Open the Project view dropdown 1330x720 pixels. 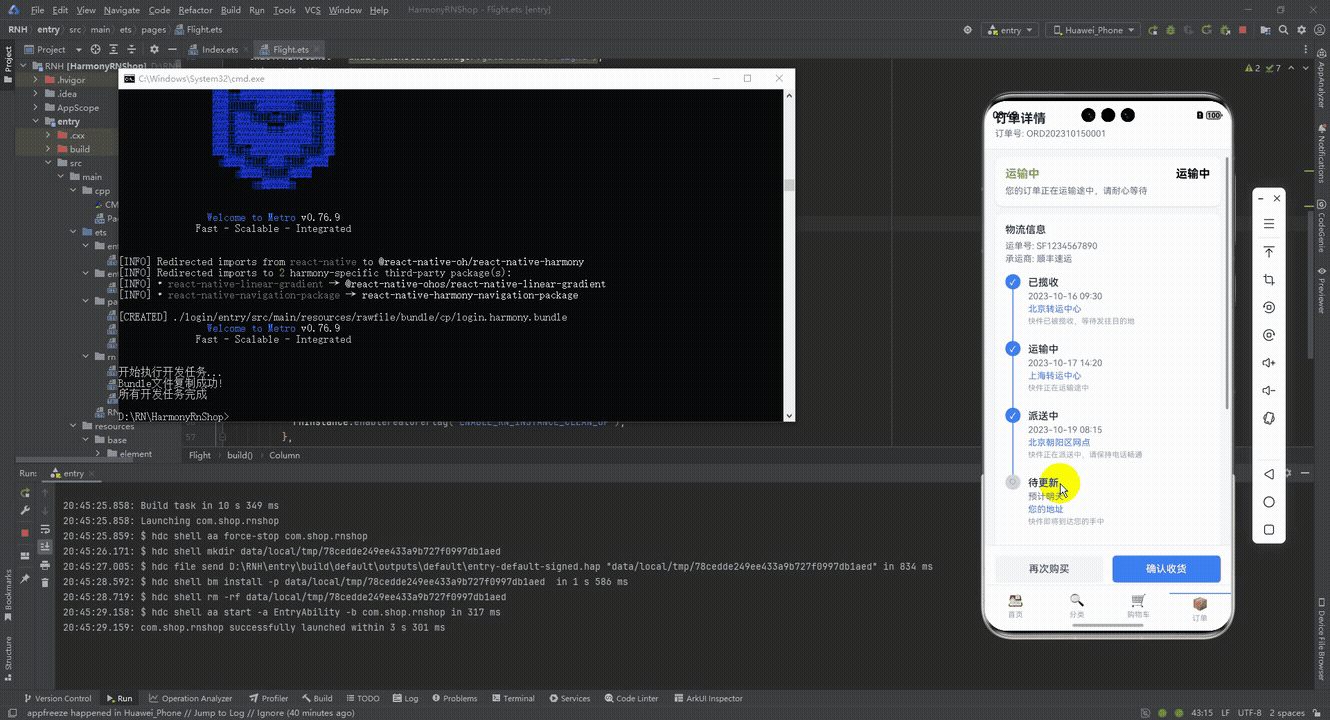58,49
